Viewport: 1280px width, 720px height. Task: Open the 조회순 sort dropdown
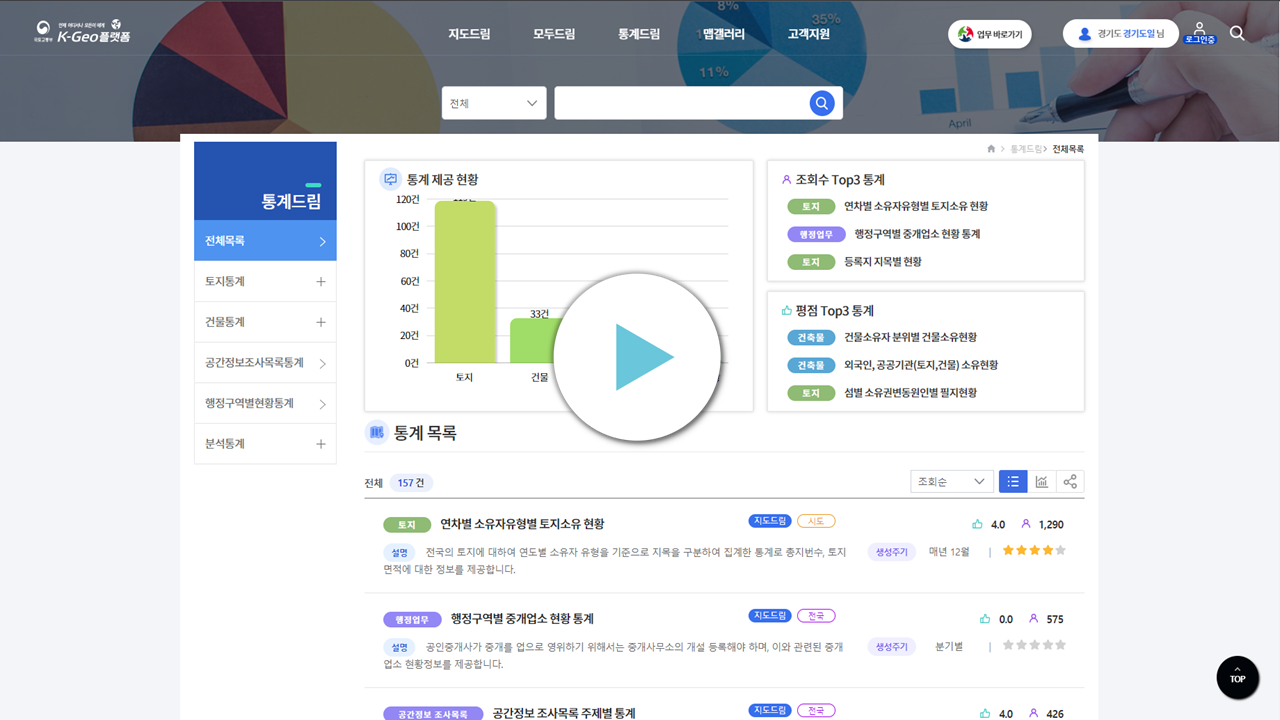[952, 482]
